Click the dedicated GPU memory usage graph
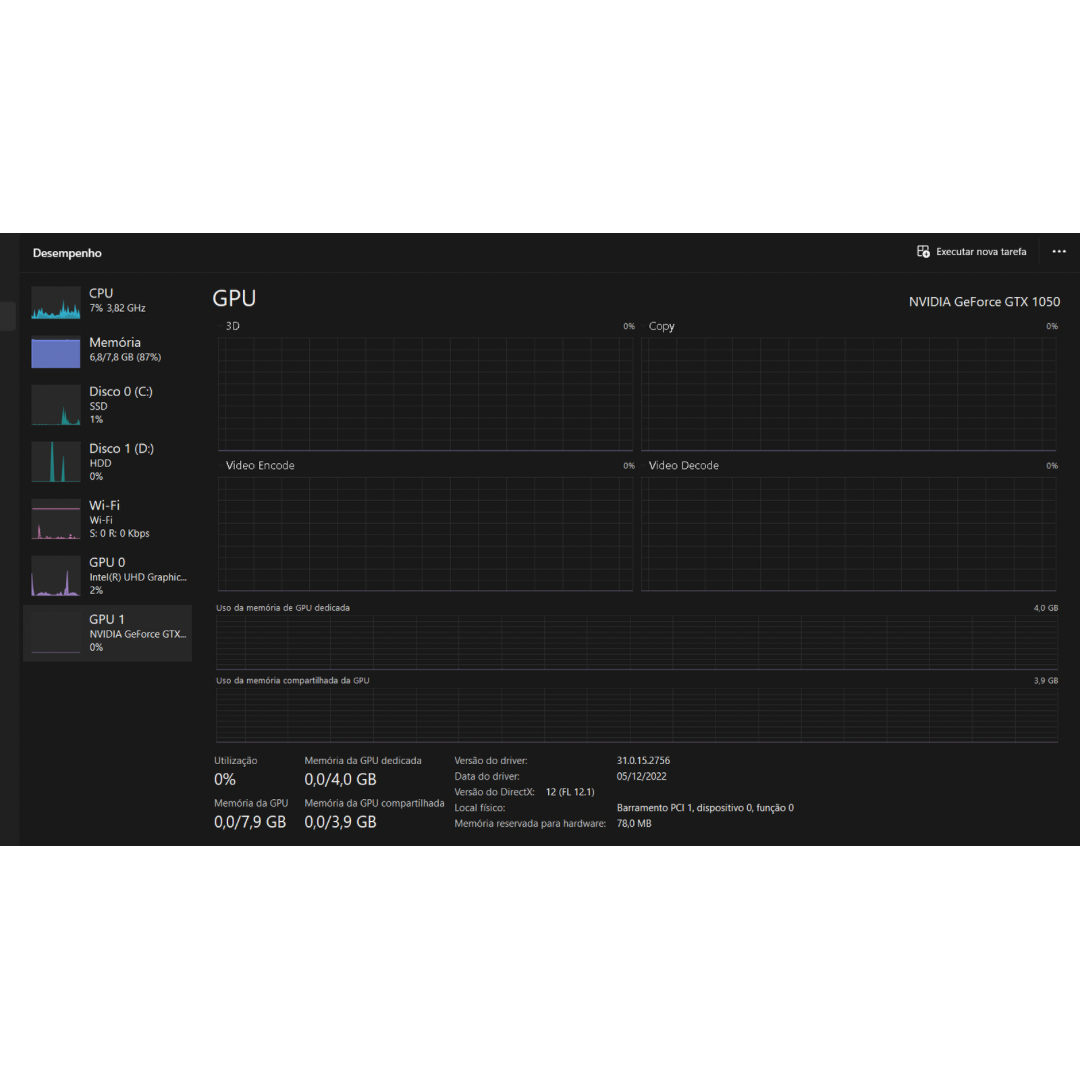This screenshot has width=1080, height=1080. pos(637,642)
